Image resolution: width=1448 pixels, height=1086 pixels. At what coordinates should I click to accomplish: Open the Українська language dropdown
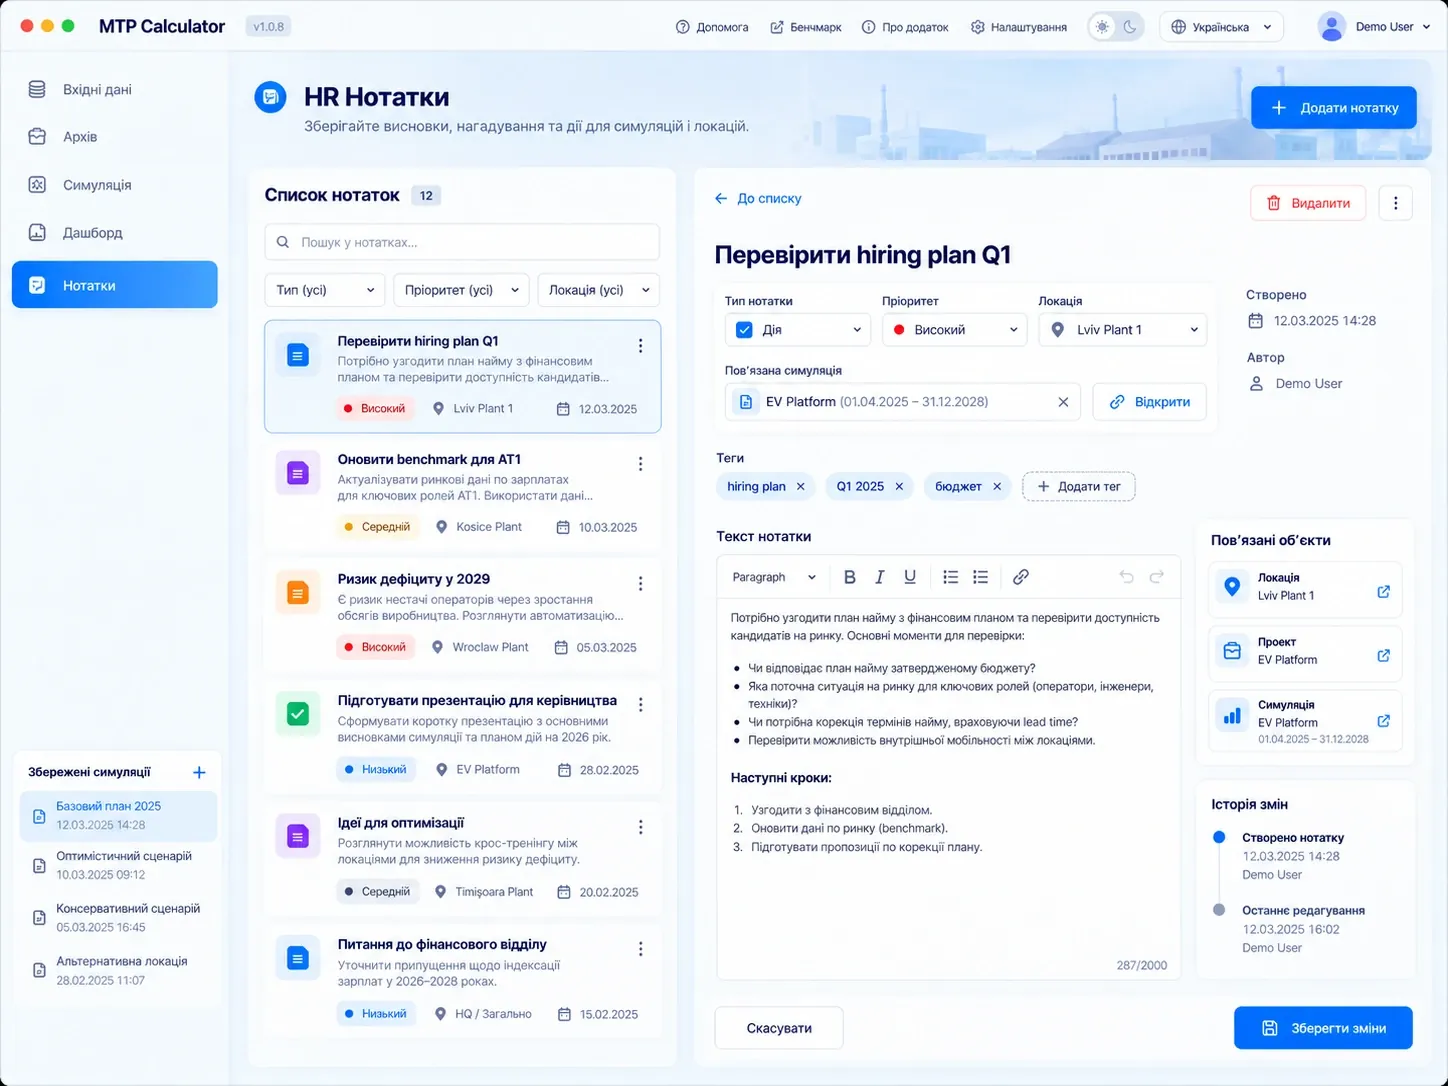(x=1221, y=27)
